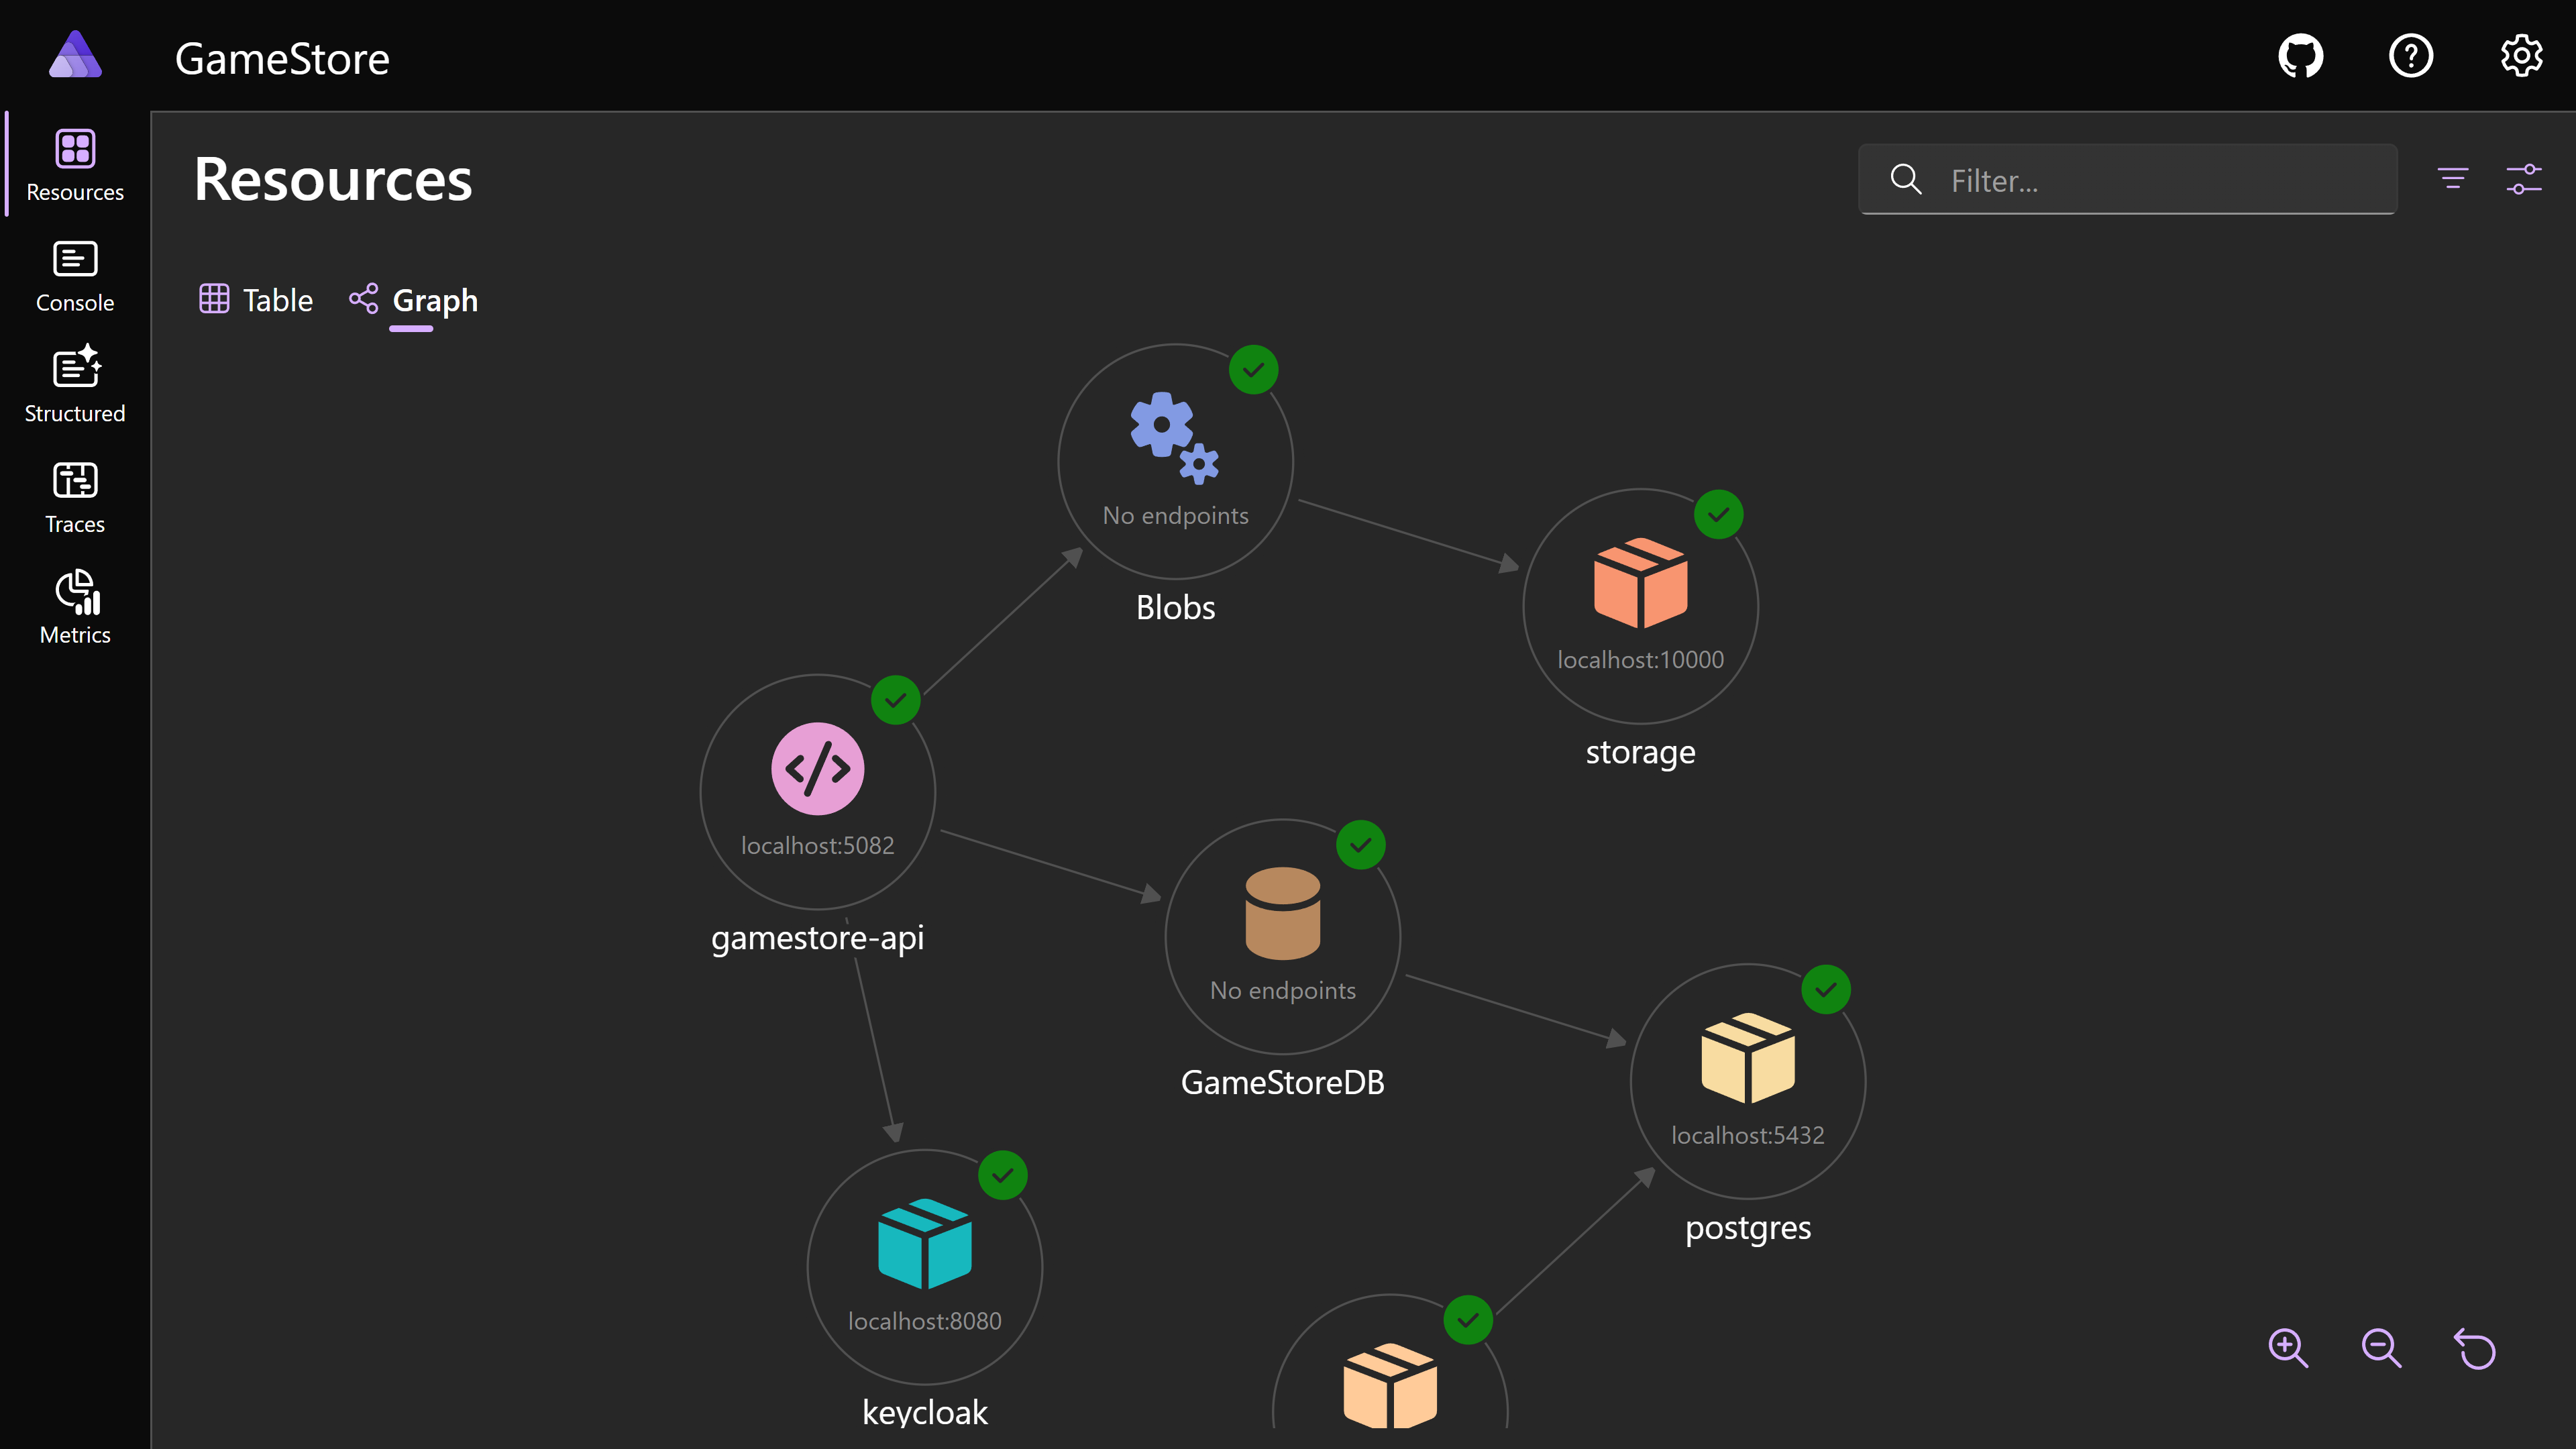Open the Settings gear icon
This screenshot has height=1449, width=2576.
2522,56
